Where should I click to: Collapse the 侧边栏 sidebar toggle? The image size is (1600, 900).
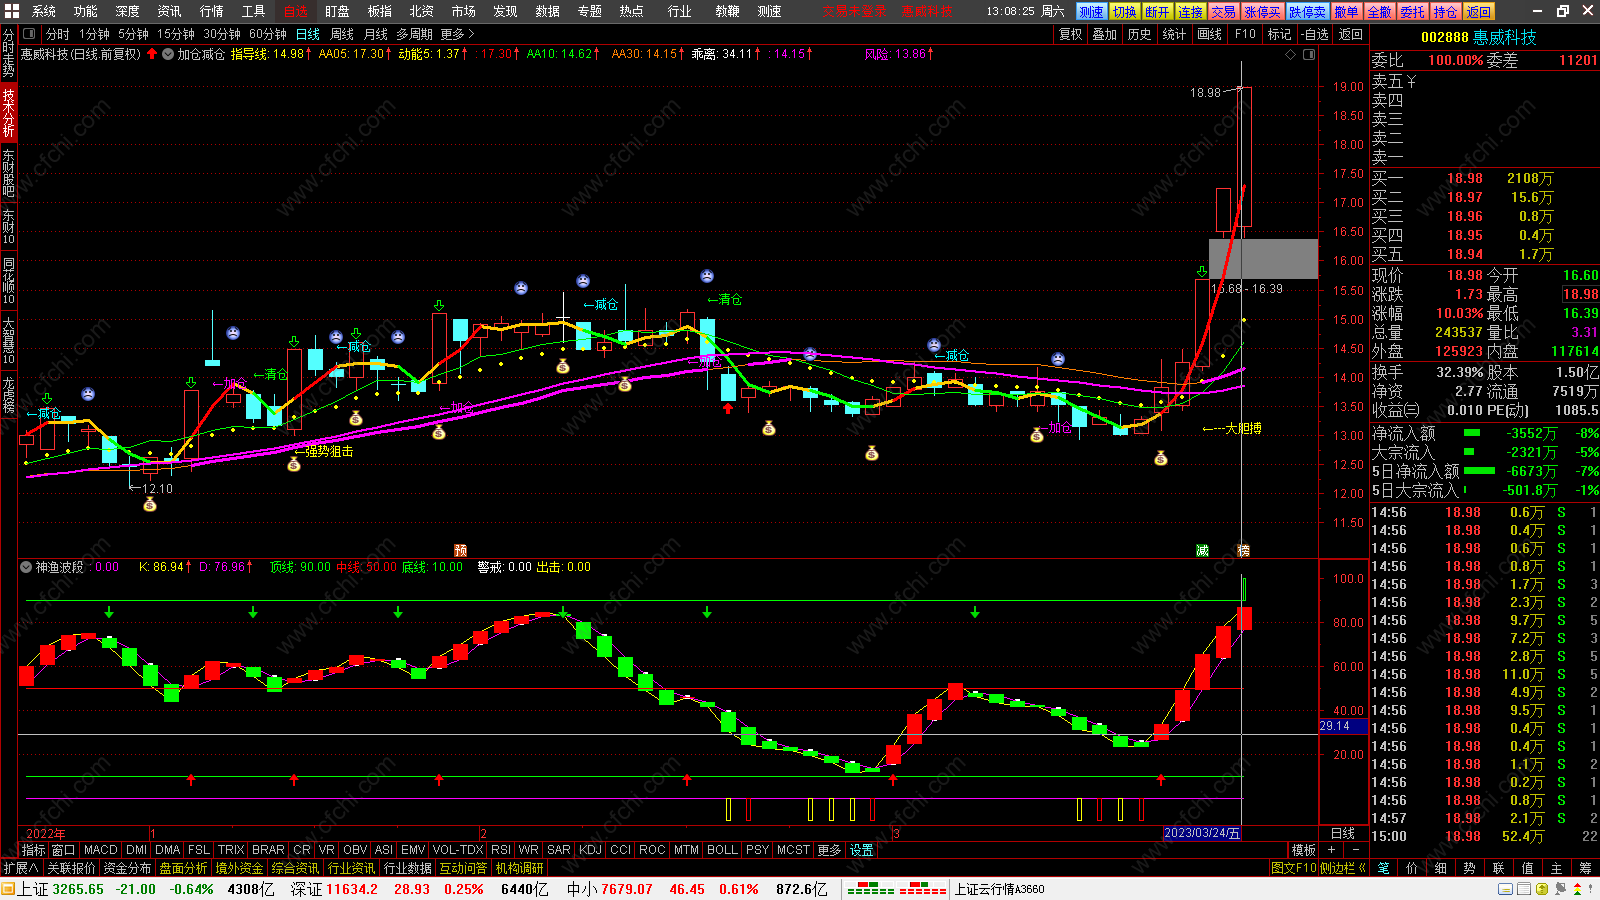[x=1343, y=868]
